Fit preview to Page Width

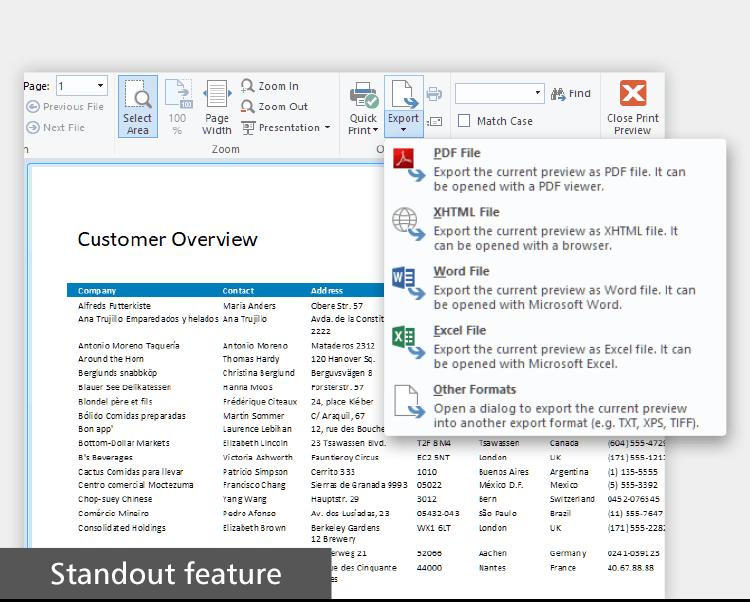pyautogui.click(x=217, y=107)
